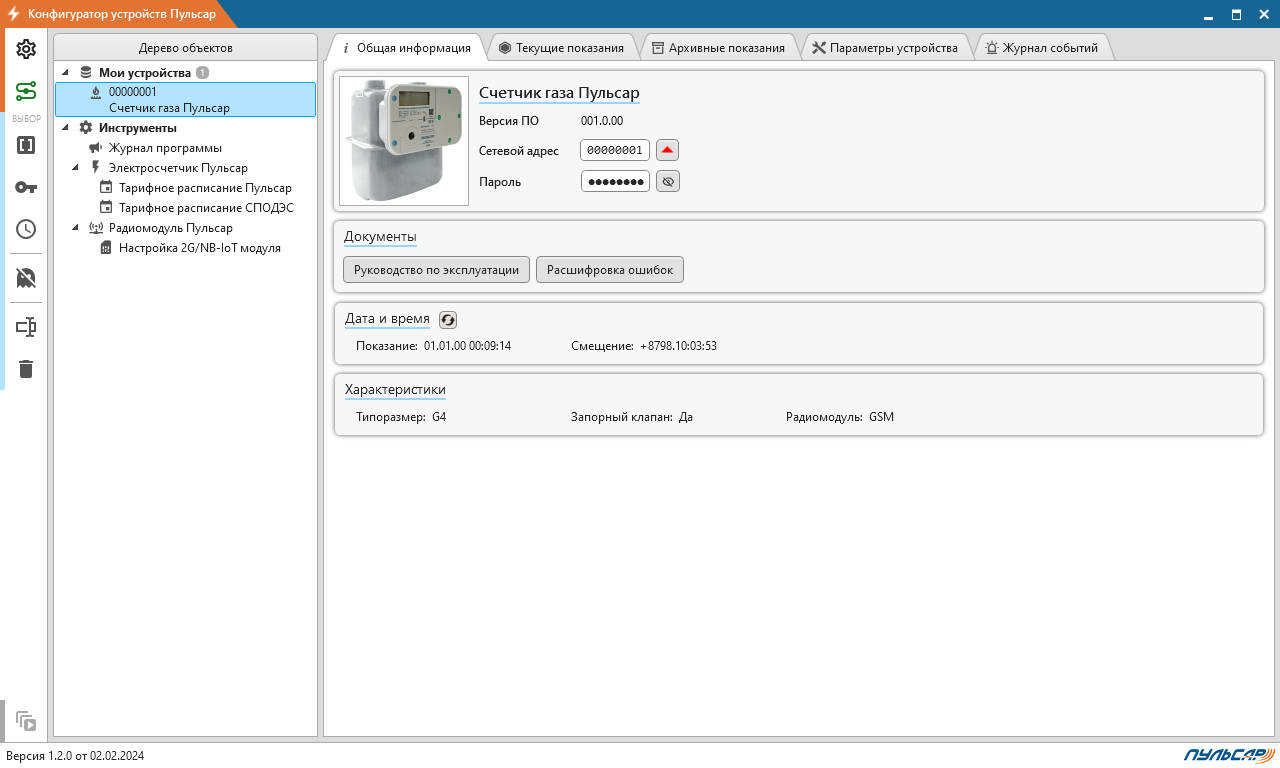Screen dimensions: 1280x768
Task: Click the Версия 1.2.0 status bar text
Action: tap(75, 756)
